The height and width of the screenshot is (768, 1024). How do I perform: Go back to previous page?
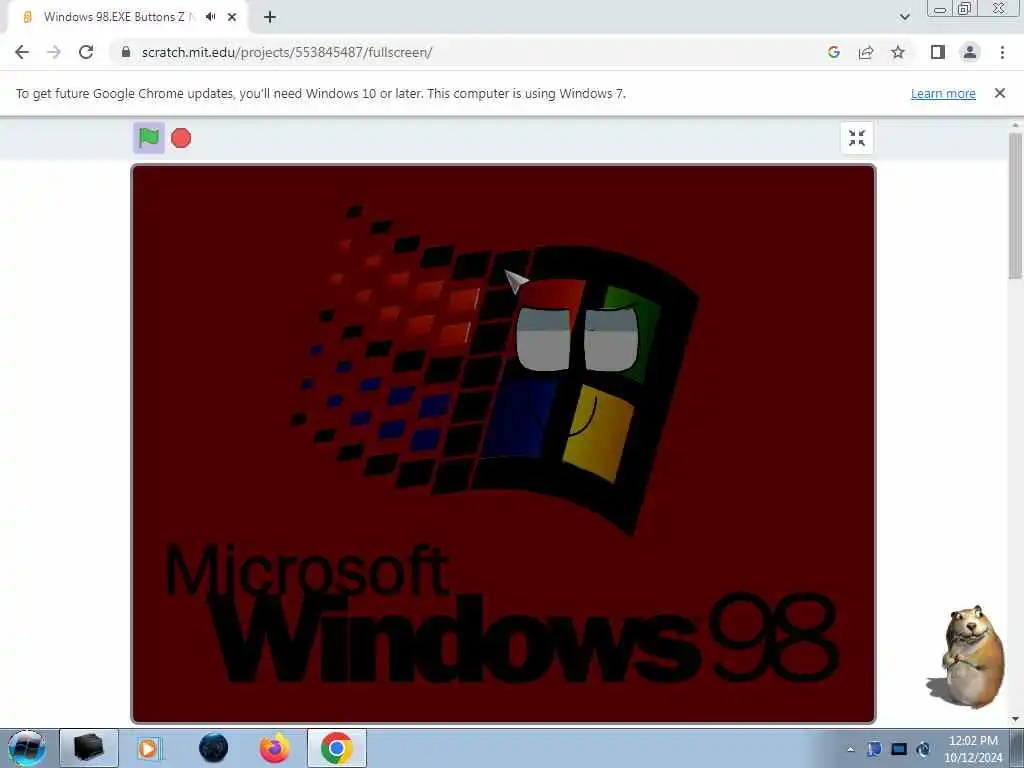(x=22, y=52)
